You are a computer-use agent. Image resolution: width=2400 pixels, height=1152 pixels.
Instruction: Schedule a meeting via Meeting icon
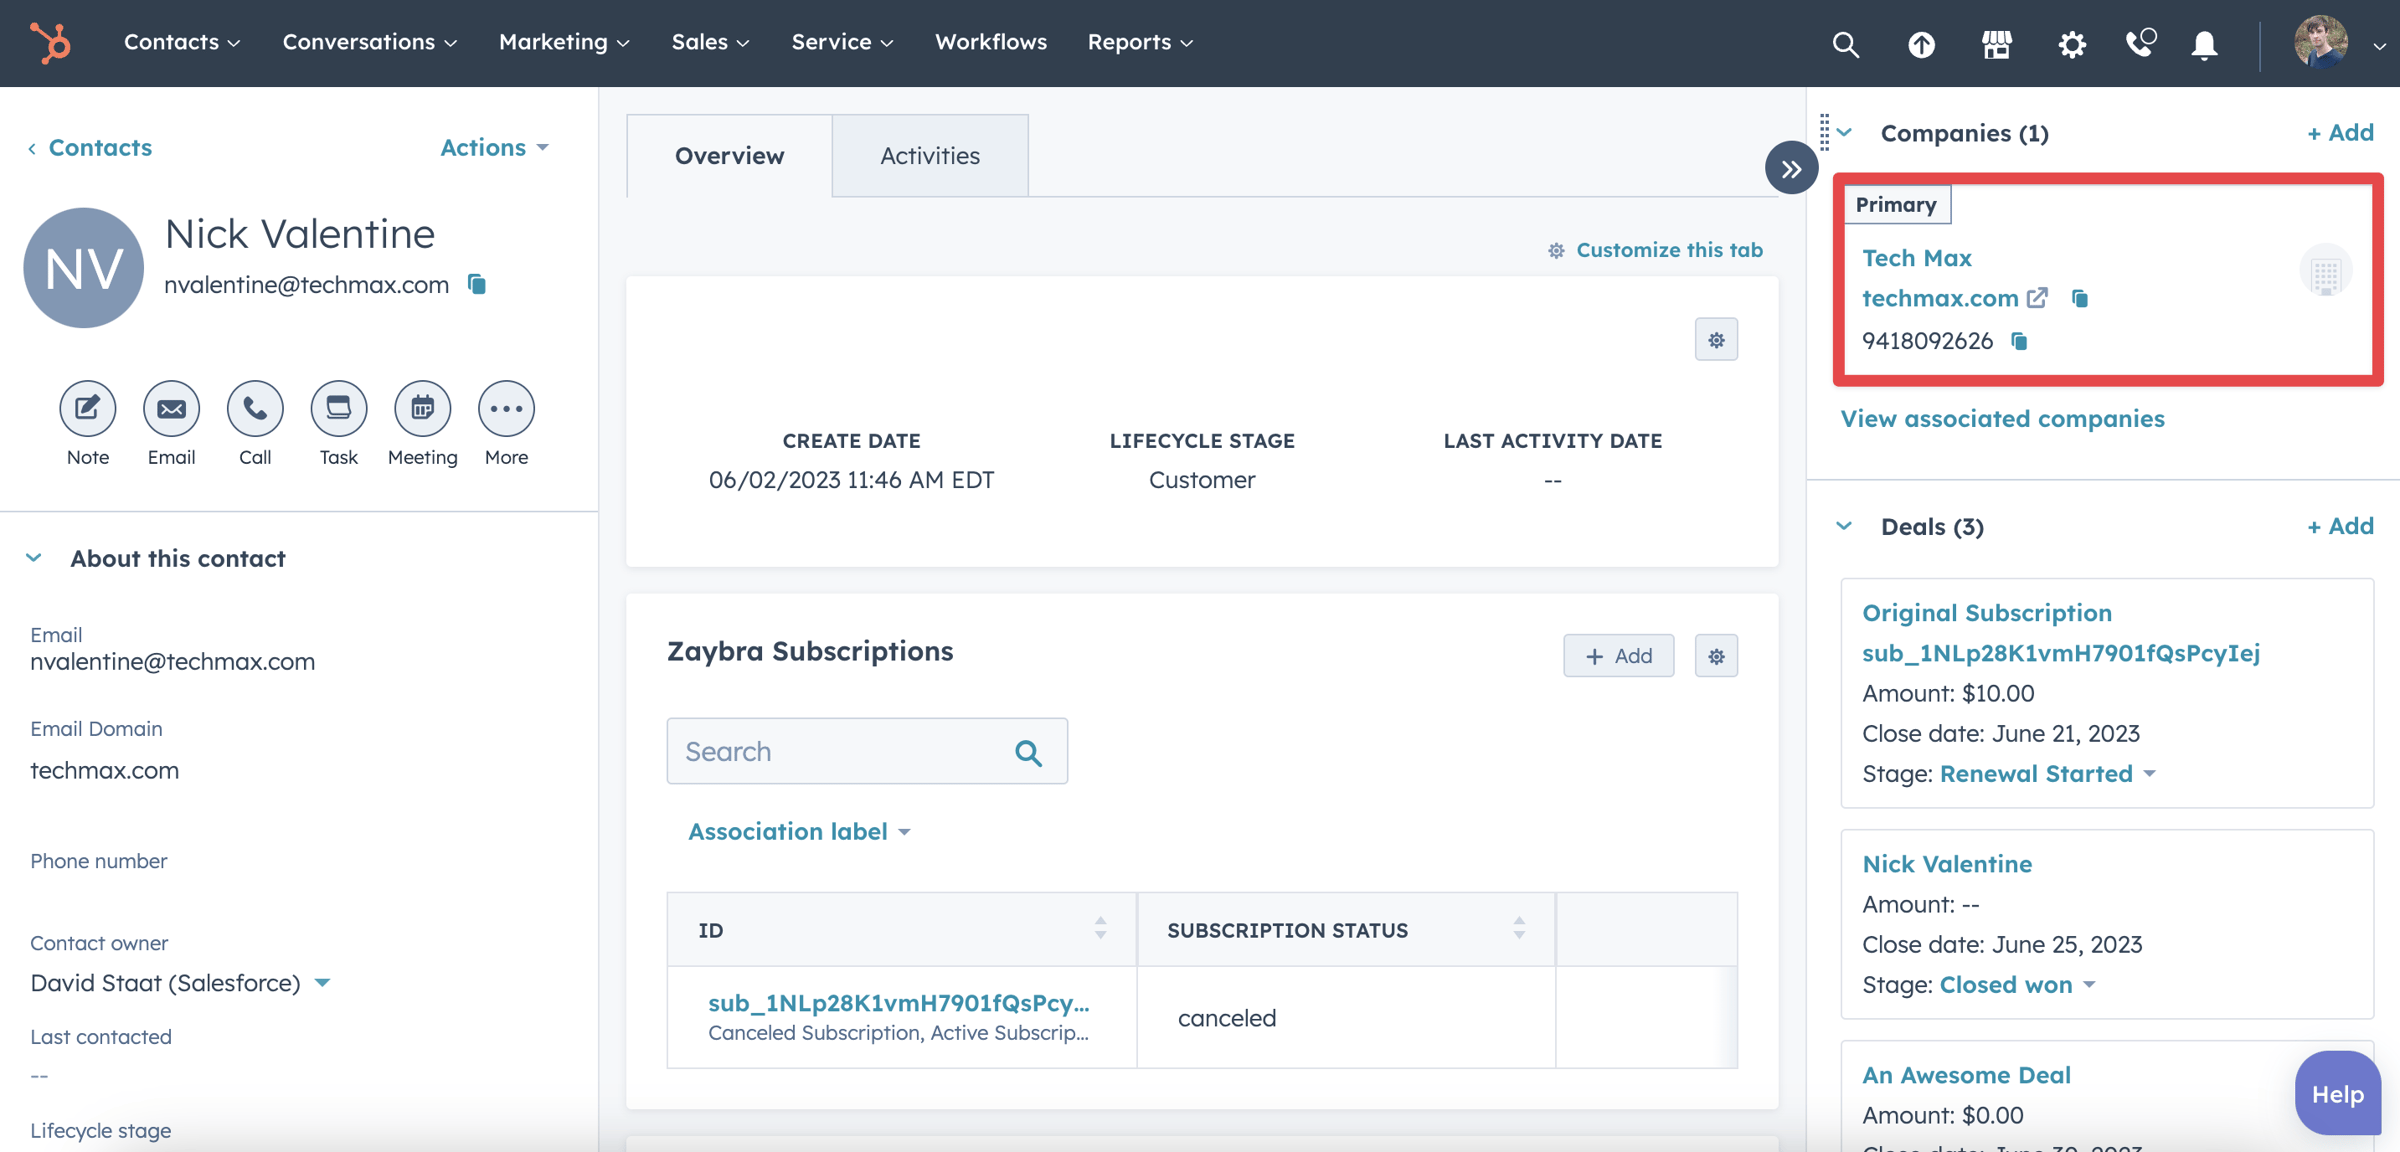point(422,408)
